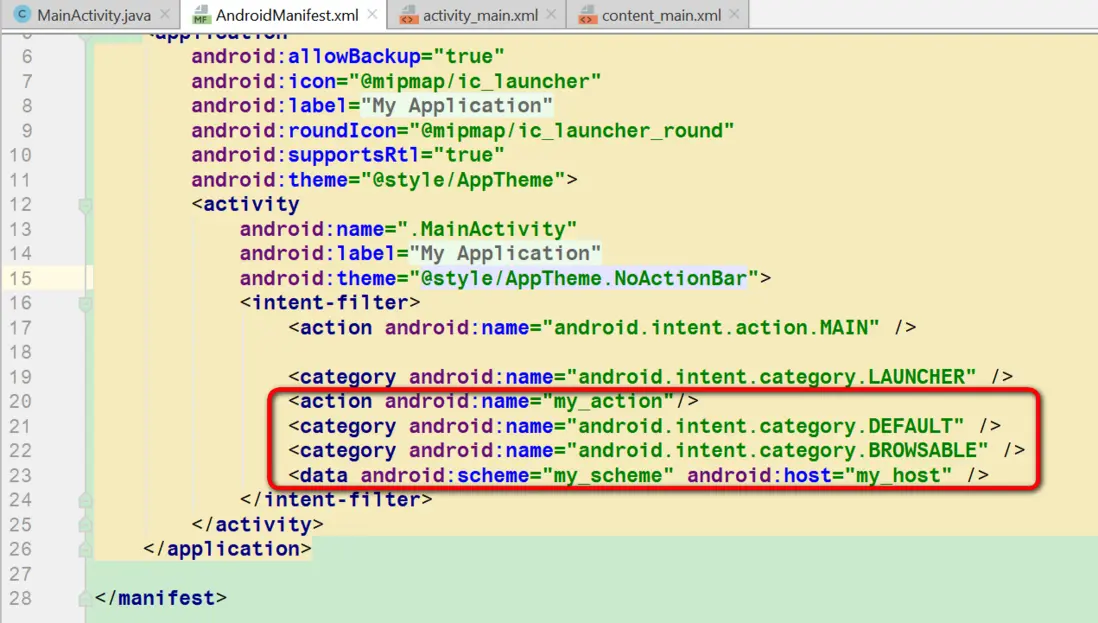Click "android.intent.category.DEFAULT" value
Image resolution: width=1098 pixels, height=623 pixels.
[x=765, y=426]
